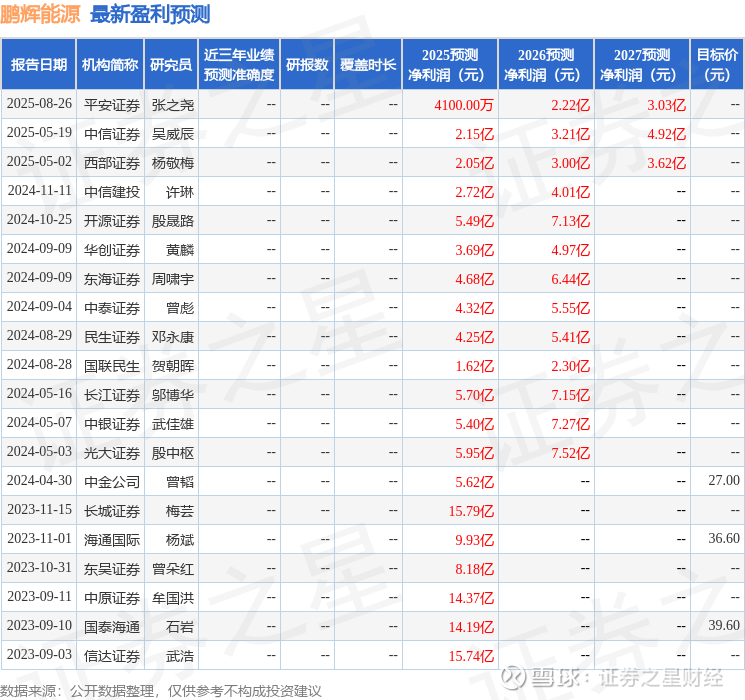Select the 光大证券 cell
This screenshot has width=745, height=700.
point(112,453)
